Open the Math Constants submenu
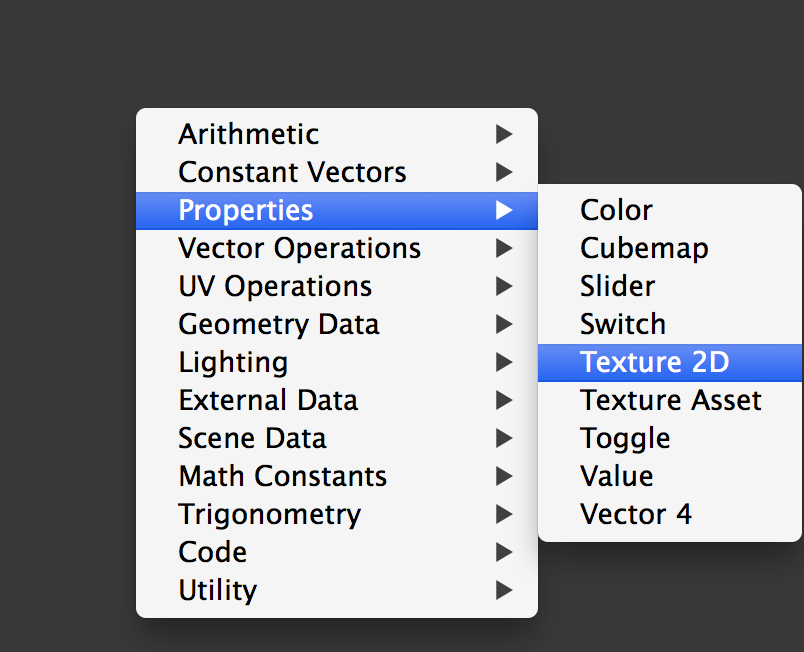The height and width of the screenshot is (652, 804). 282,476
